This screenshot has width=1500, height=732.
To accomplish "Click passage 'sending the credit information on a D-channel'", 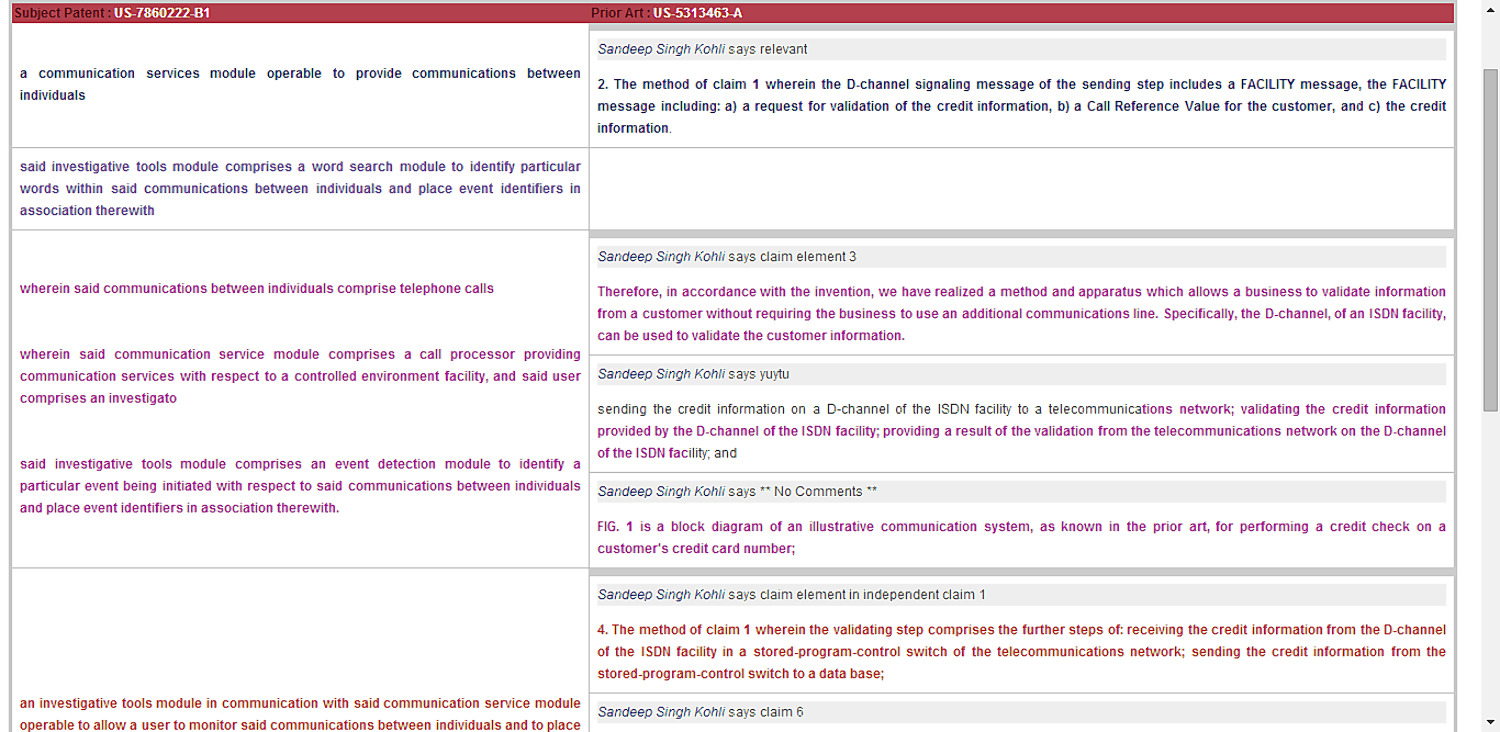I will point(1021,431).
